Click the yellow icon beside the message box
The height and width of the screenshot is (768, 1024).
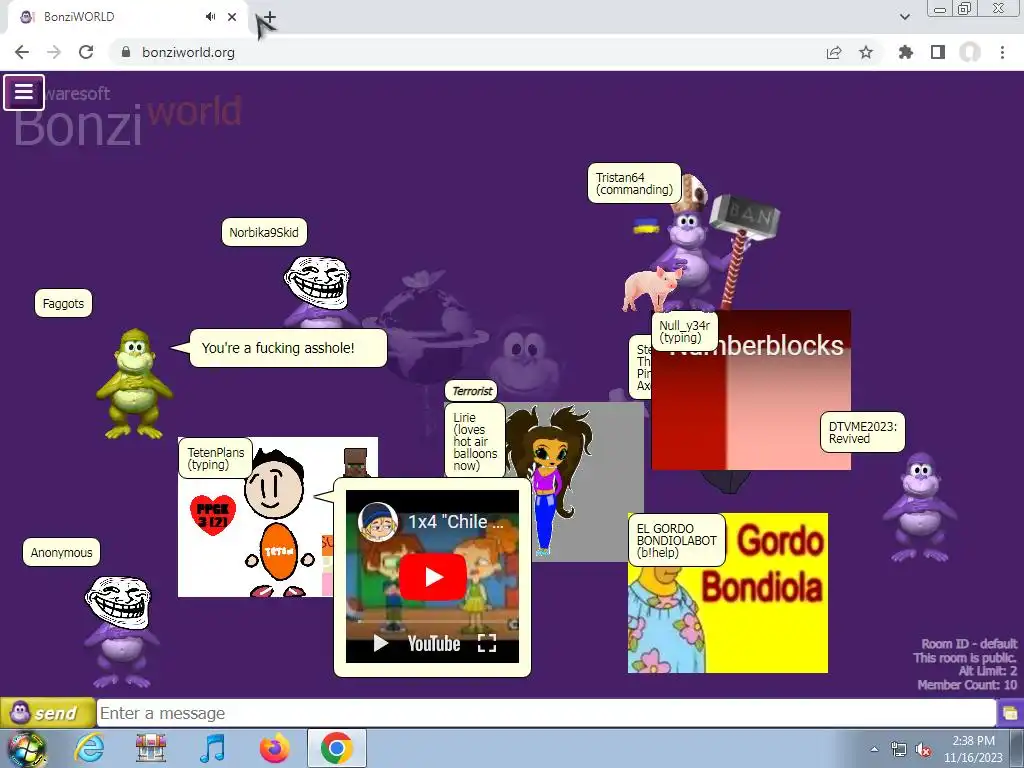1010,712
